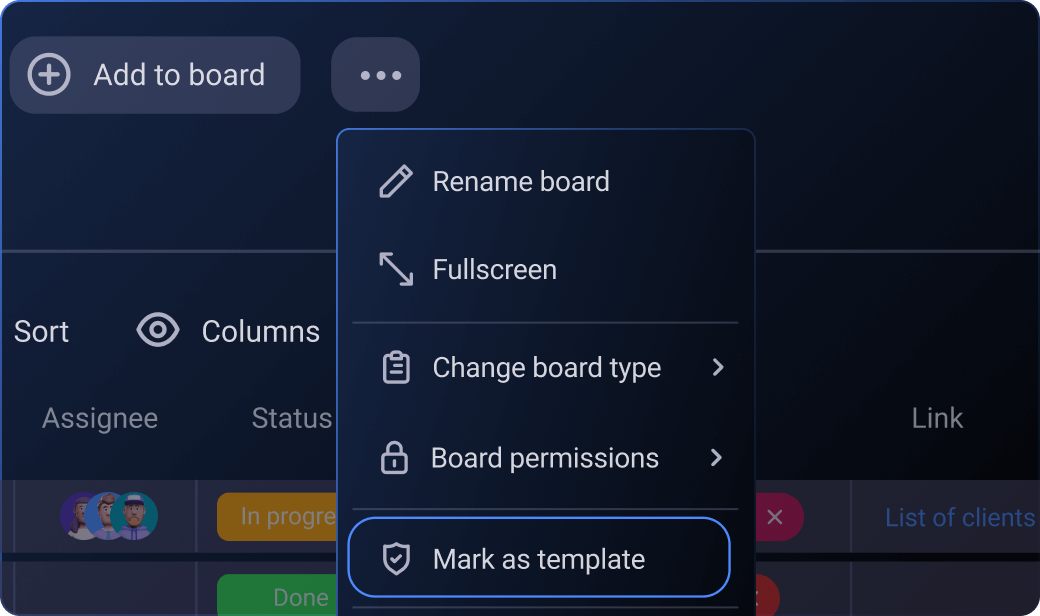This screenshot has height=616, width=1040.
Task: Select Rename board from the menu
Action: [520, 182]
